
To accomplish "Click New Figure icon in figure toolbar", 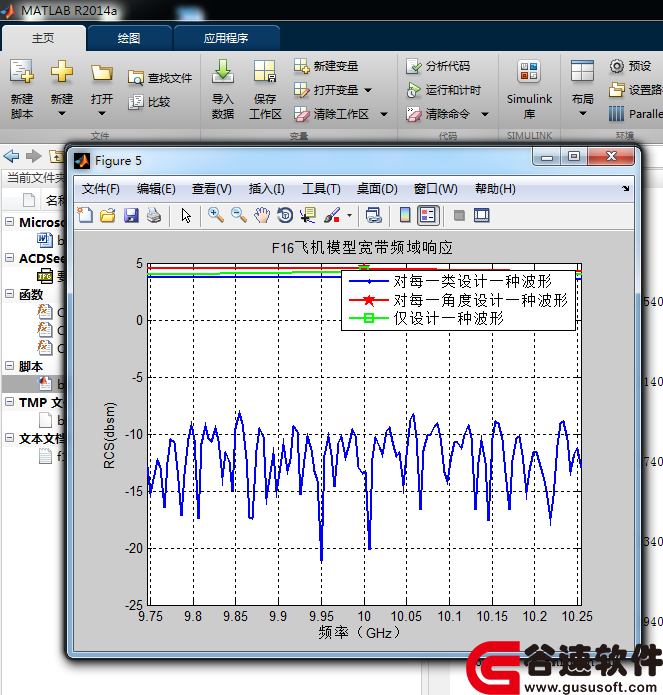I will pyautogui.click(x=85, y=215).
